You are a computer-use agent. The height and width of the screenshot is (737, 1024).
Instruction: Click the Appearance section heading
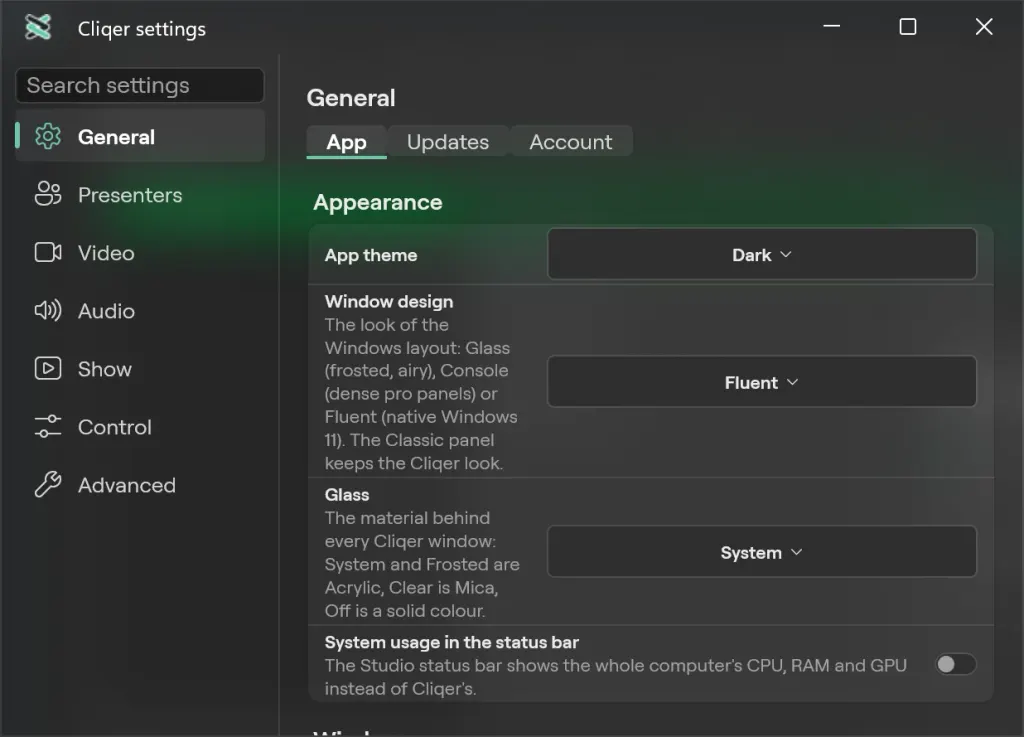(377, 202)
